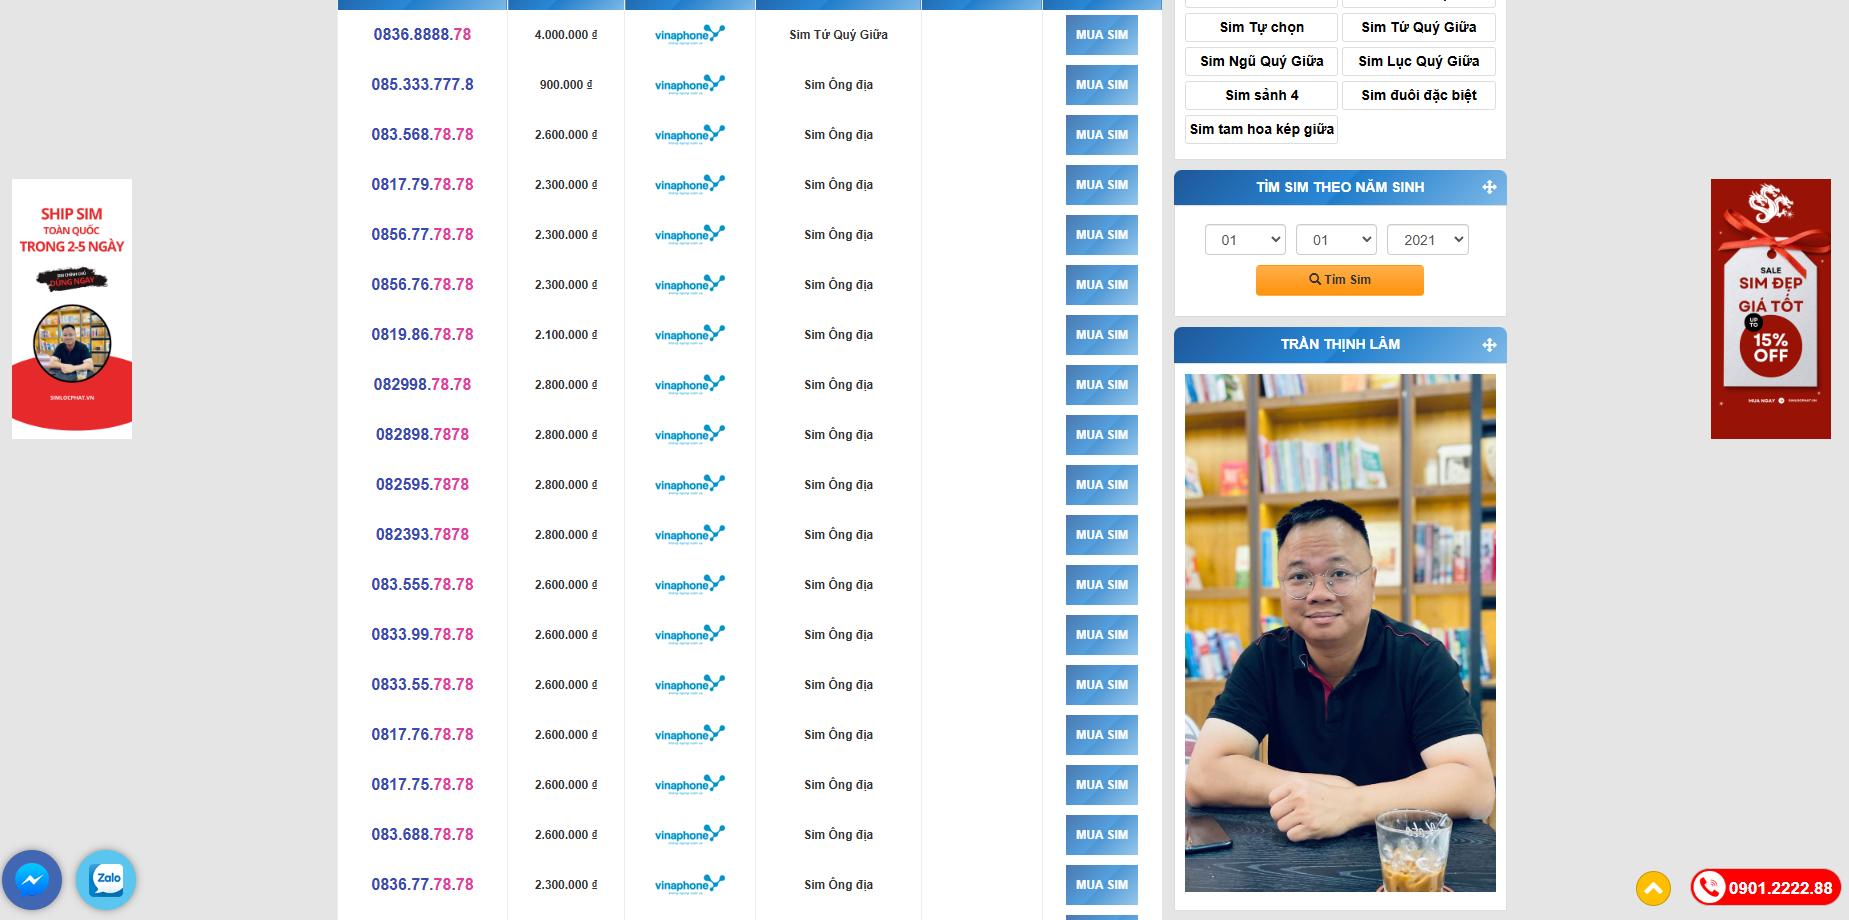Viewport: 1849px width, 920px height.
Task: Click the Vinaphone logo in 0836.77.78.78 row
Action: click(690, 885)
